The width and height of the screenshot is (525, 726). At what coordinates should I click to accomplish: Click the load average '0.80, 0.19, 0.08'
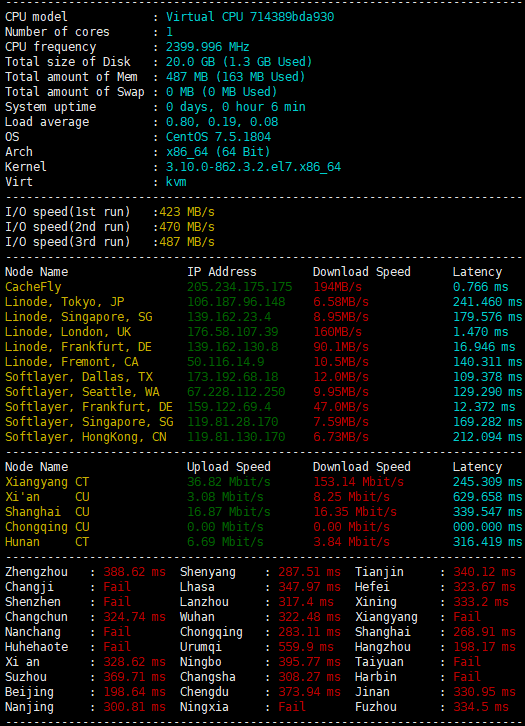(222, 122)
